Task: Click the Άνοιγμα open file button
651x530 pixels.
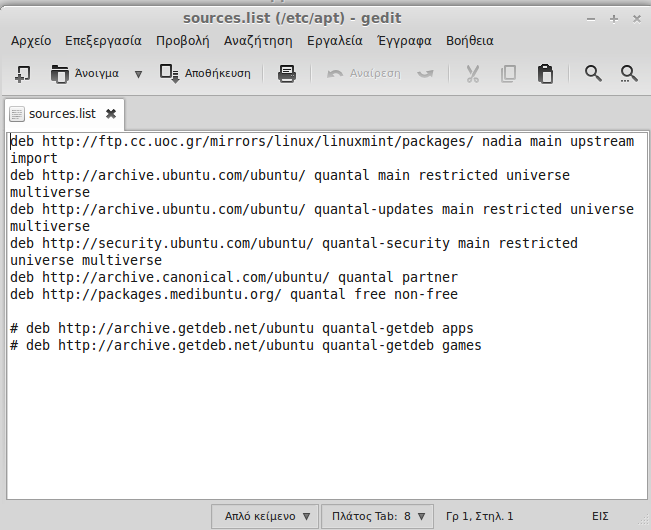Action: (x=85, y=74)
